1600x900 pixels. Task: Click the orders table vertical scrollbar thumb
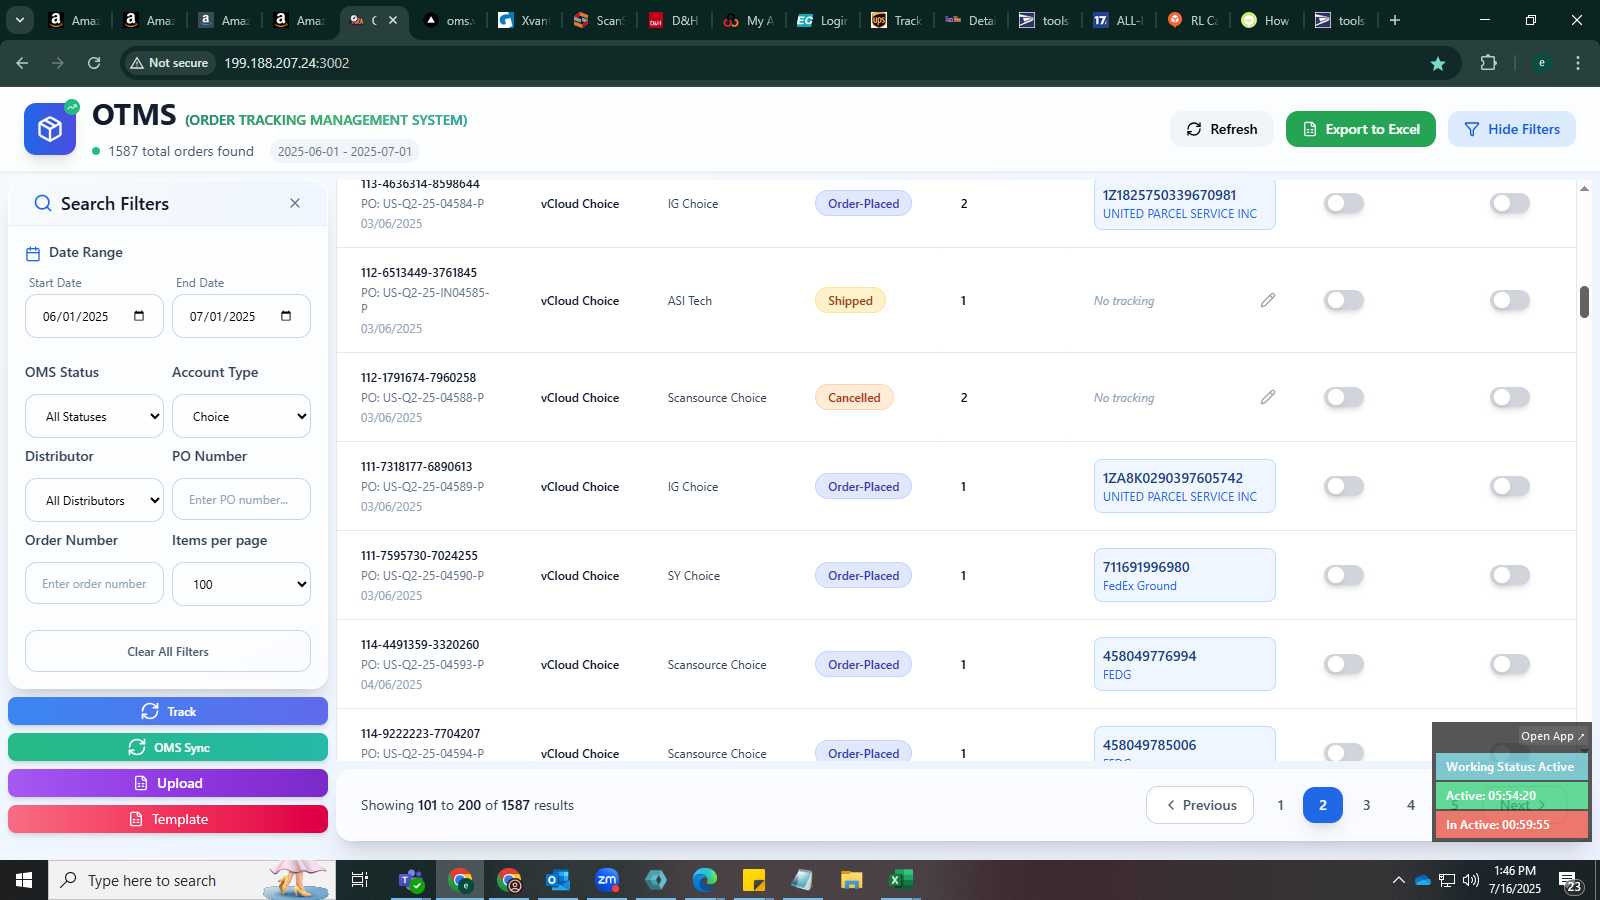(1584, 302)
